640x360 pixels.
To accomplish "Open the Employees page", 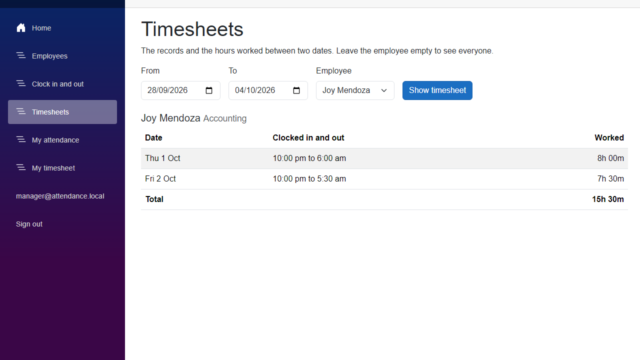I will click(62, 56).
